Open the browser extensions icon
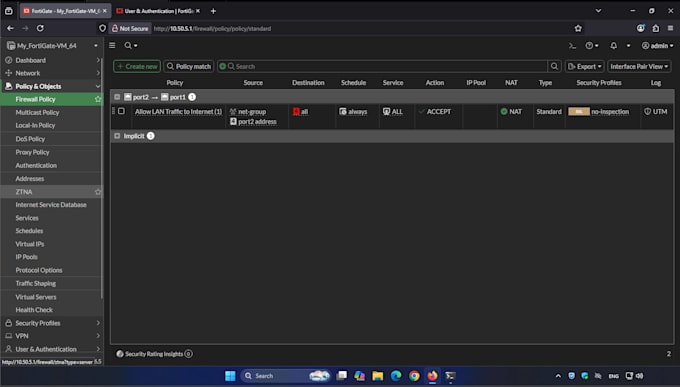The image size is (680, 387). [656, 28]
